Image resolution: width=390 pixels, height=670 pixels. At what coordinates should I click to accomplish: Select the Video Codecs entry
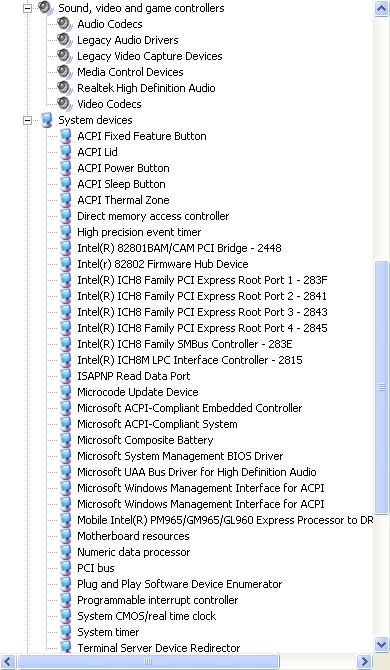(x=109, y=104)
